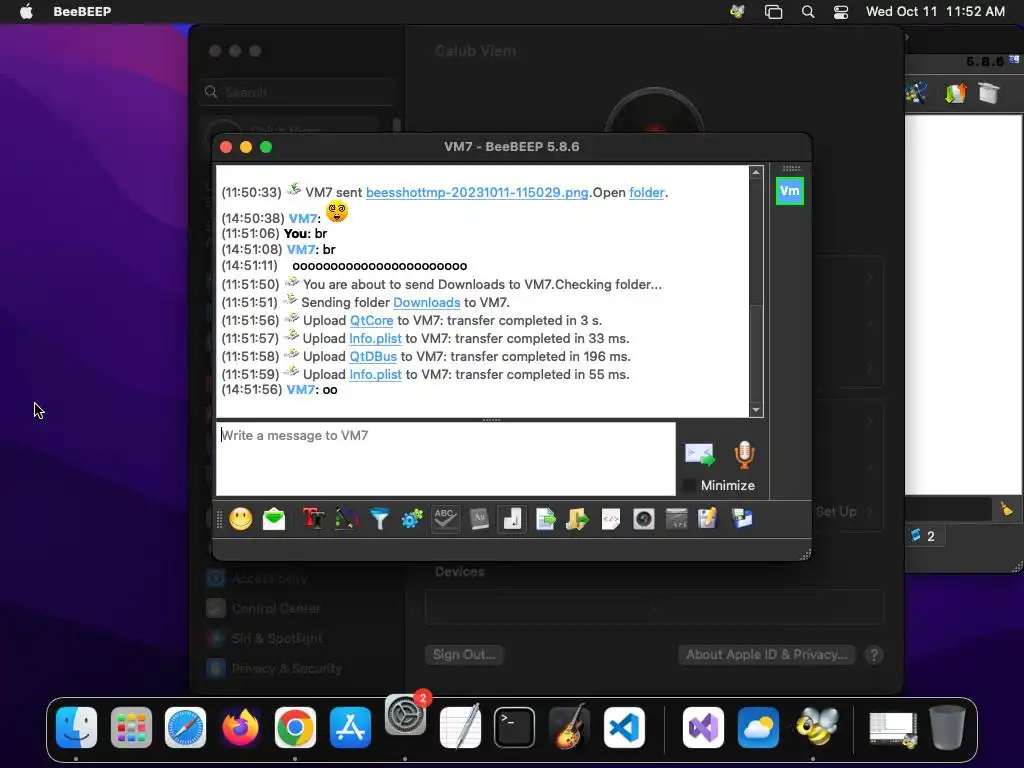This screenshot has width=1024, height=768.
Task: Open chat settings blue gears icon
Action: click(x=412, y=519)
